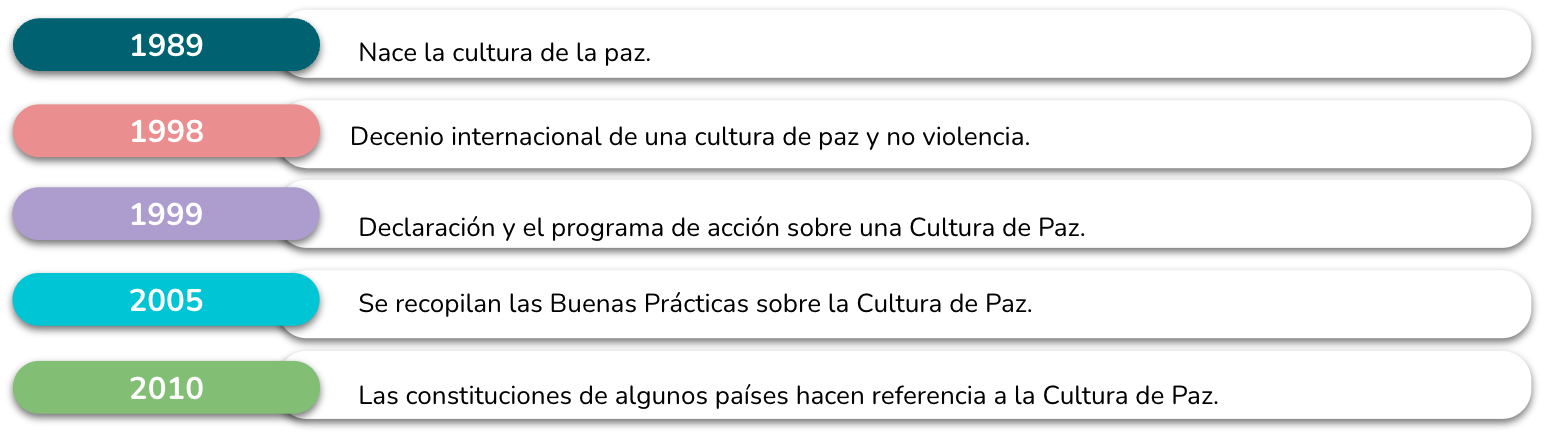
Task: Click the word 'Declaración' in the 1999 row
Action: click(427, 228)
